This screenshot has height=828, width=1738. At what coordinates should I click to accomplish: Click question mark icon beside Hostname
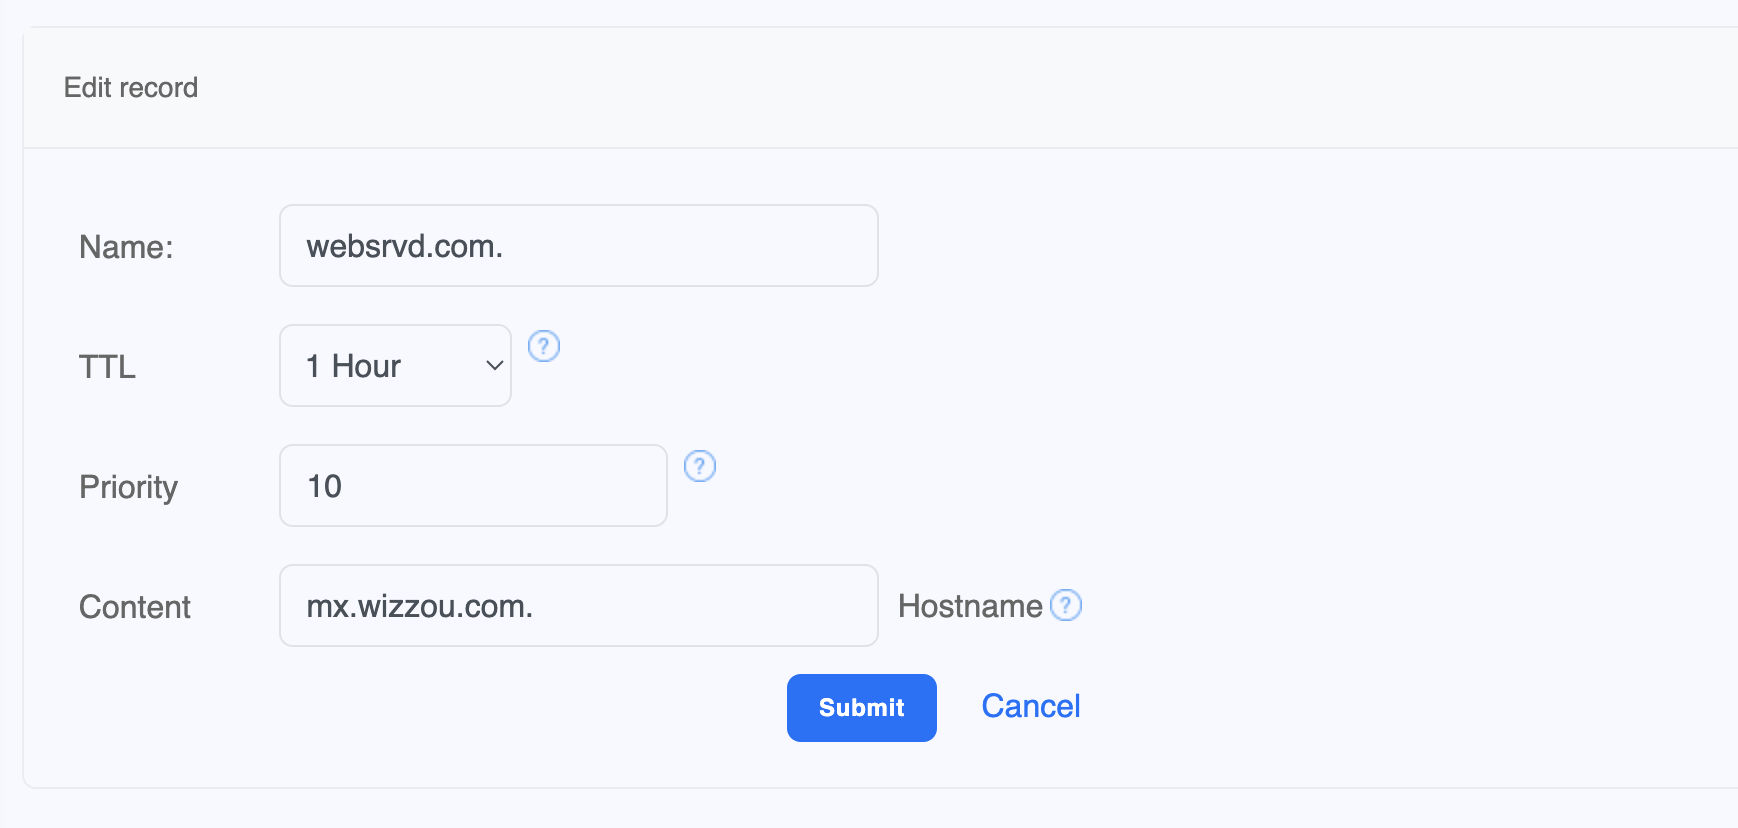(1066, 605)
